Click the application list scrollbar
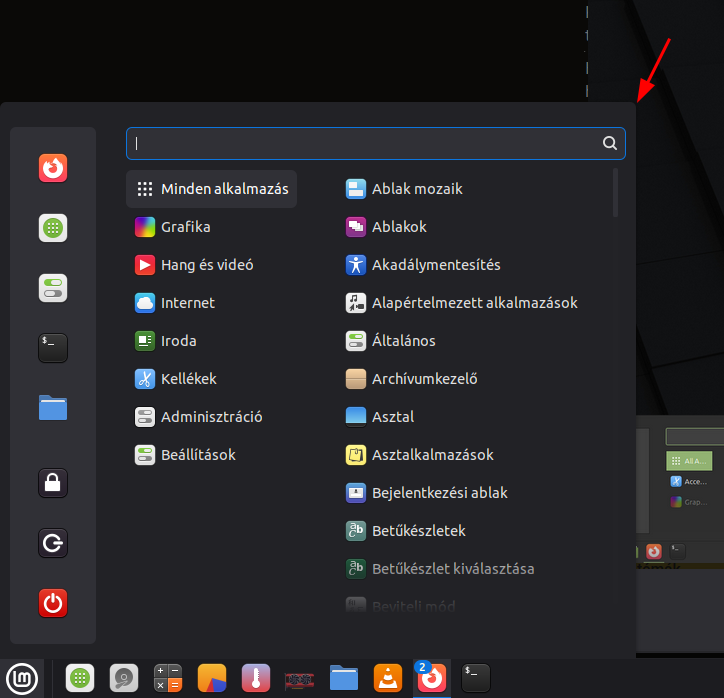724x698 pixels. pyautogui.click(x=615, y=193)
